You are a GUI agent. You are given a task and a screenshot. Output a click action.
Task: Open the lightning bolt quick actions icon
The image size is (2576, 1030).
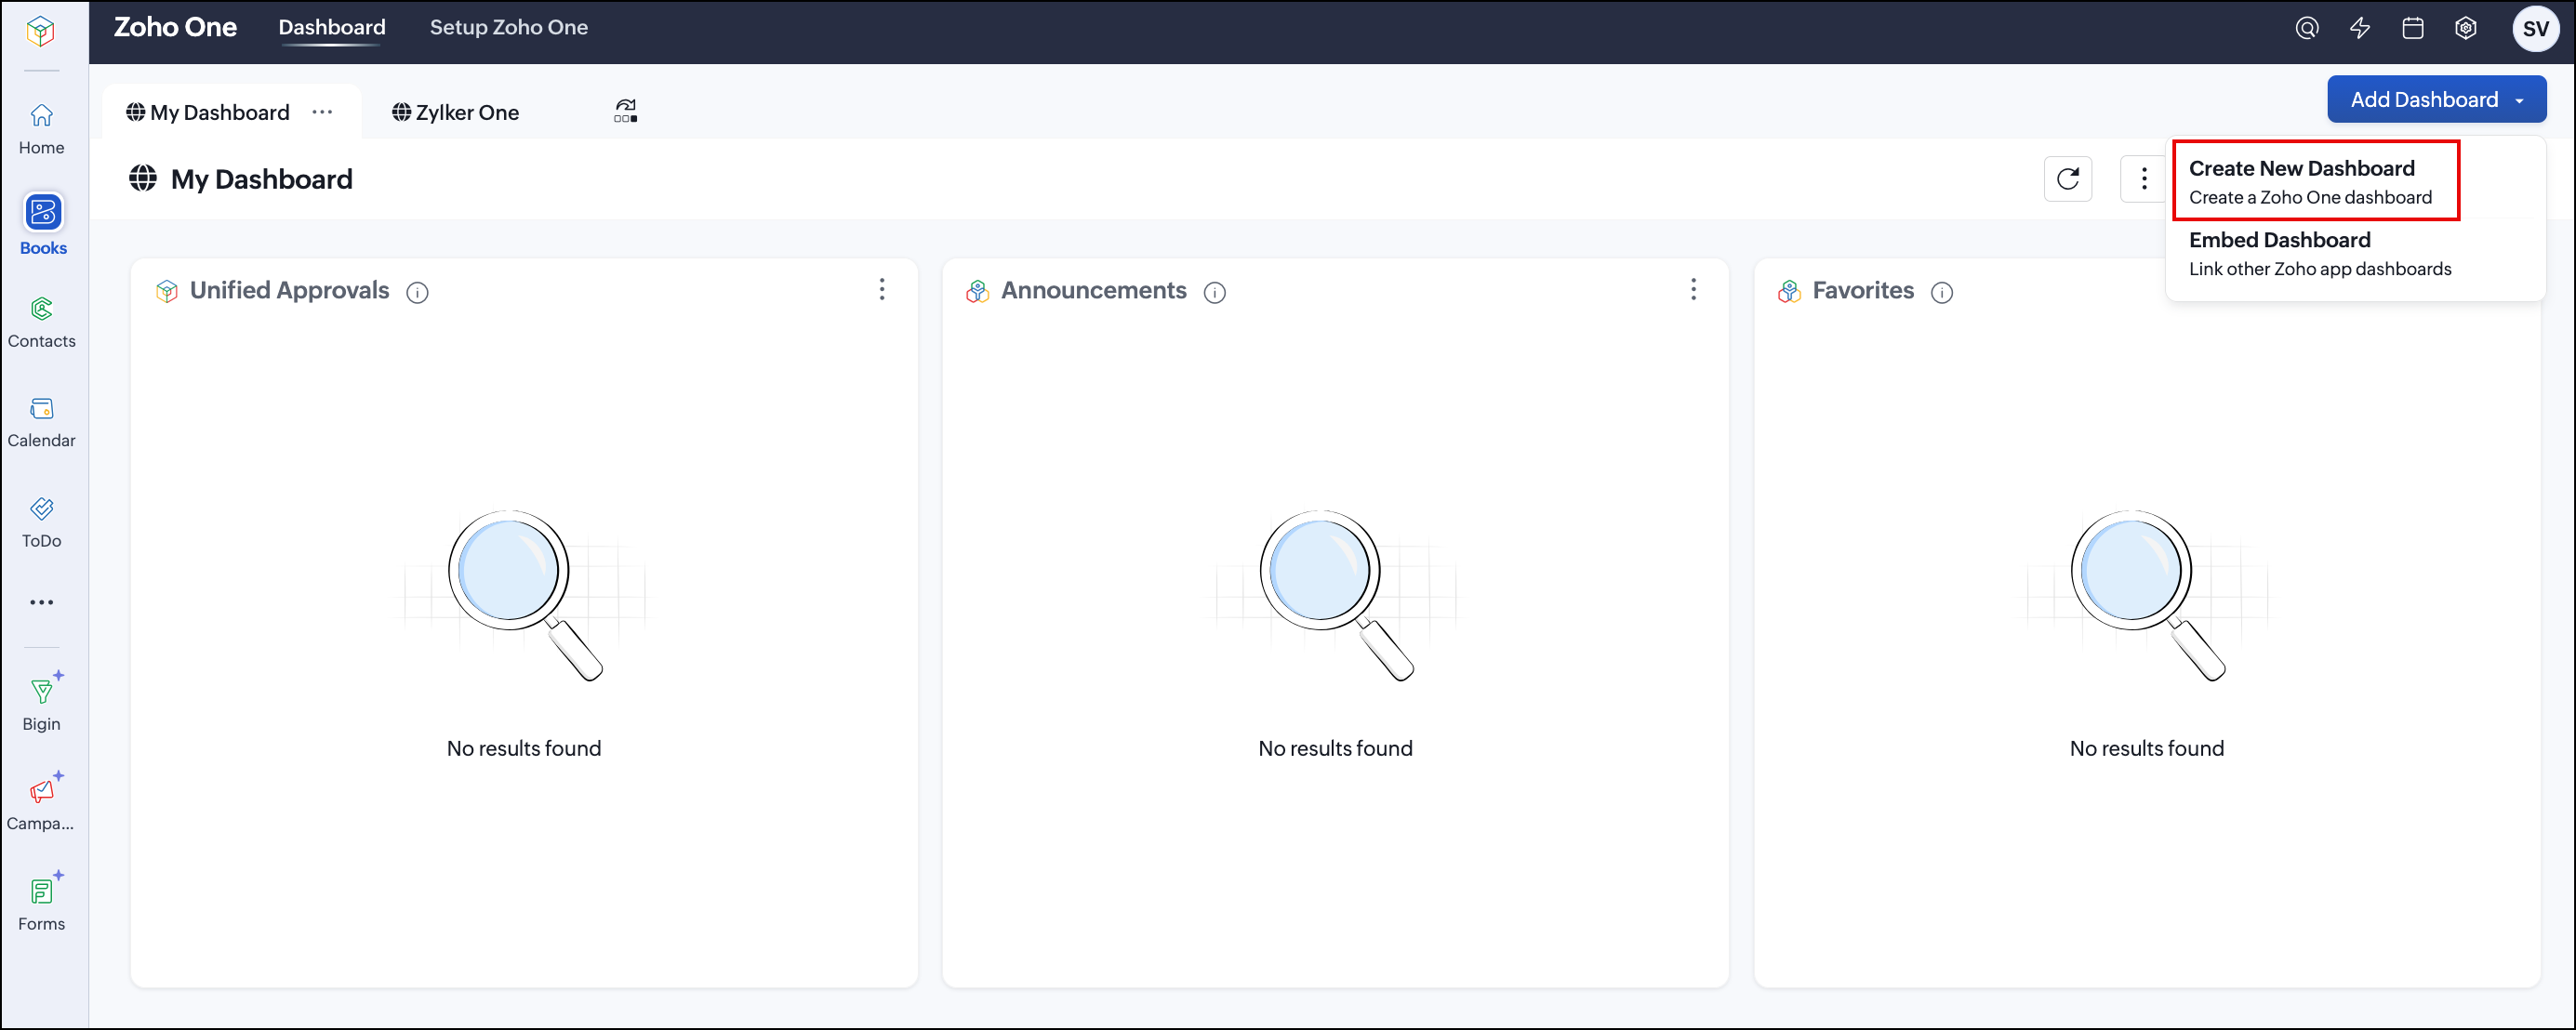2360,28
